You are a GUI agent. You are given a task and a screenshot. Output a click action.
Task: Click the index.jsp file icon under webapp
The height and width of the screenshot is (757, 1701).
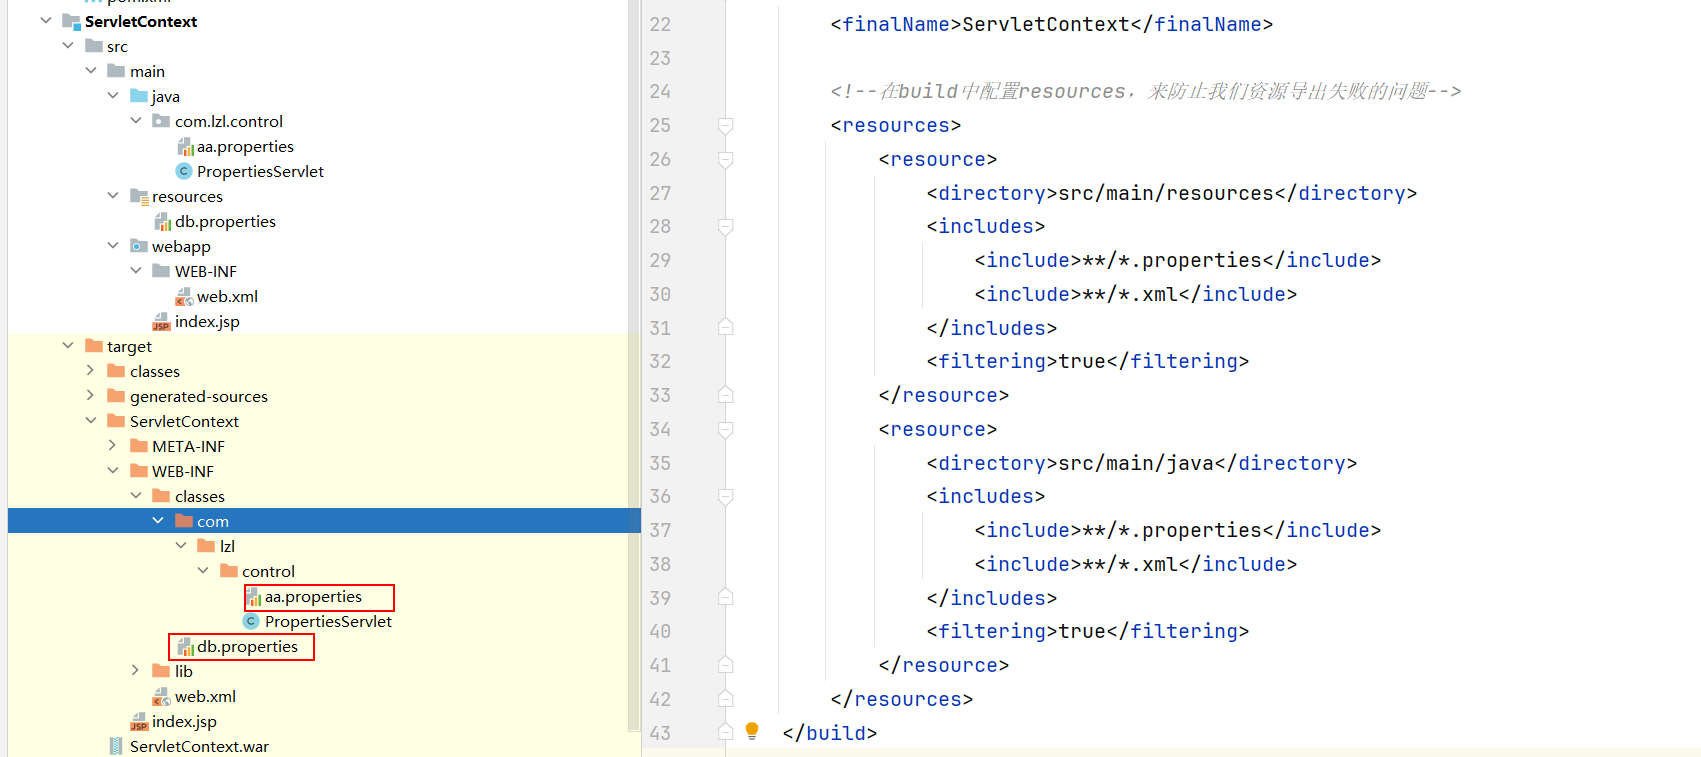(161, 322)
